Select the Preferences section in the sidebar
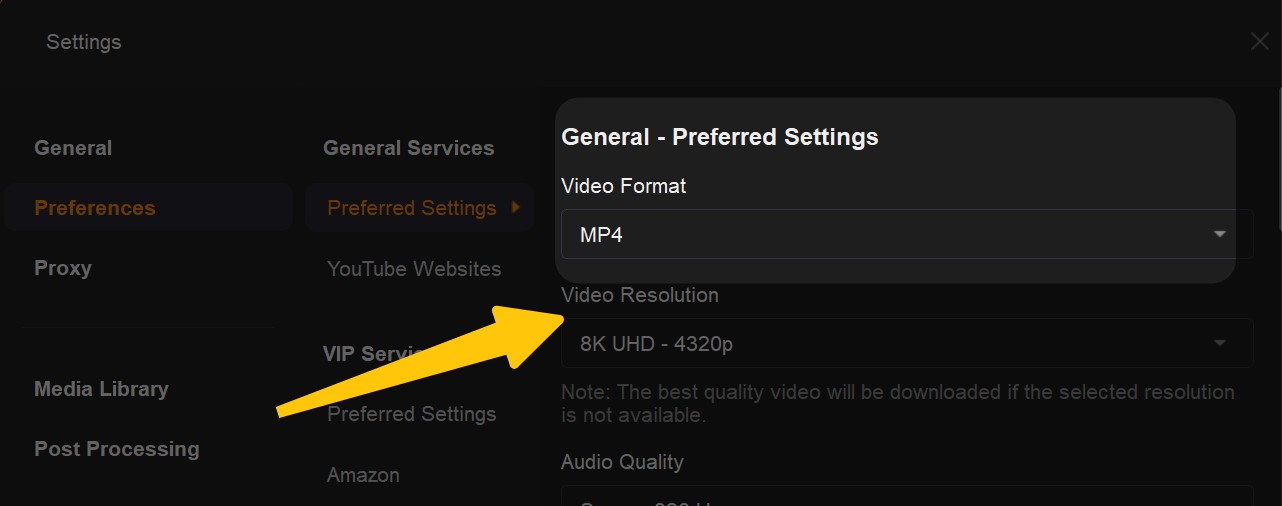Screen dimensions: 1282x506 (95, 208)
